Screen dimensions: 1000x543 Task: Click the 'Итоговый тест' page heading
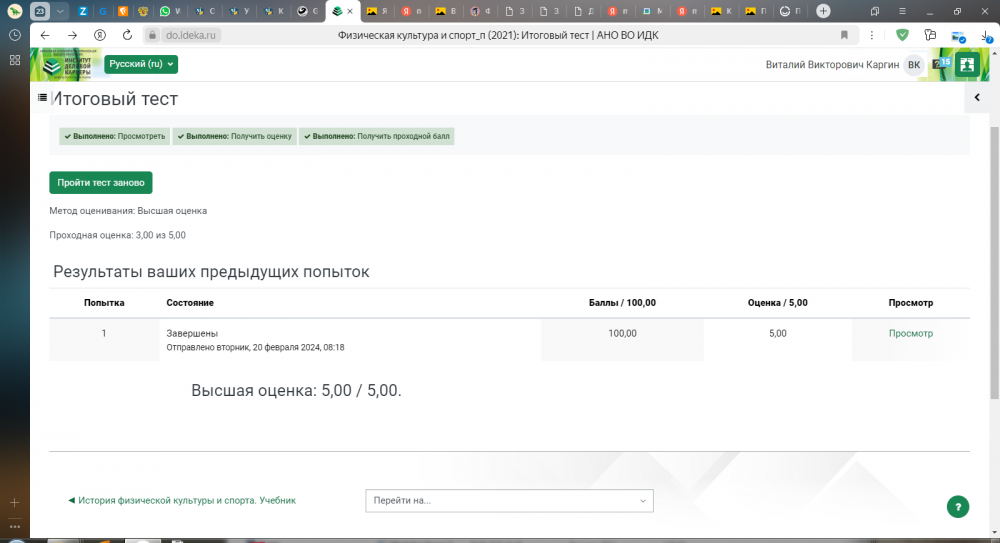click(115, 99)
